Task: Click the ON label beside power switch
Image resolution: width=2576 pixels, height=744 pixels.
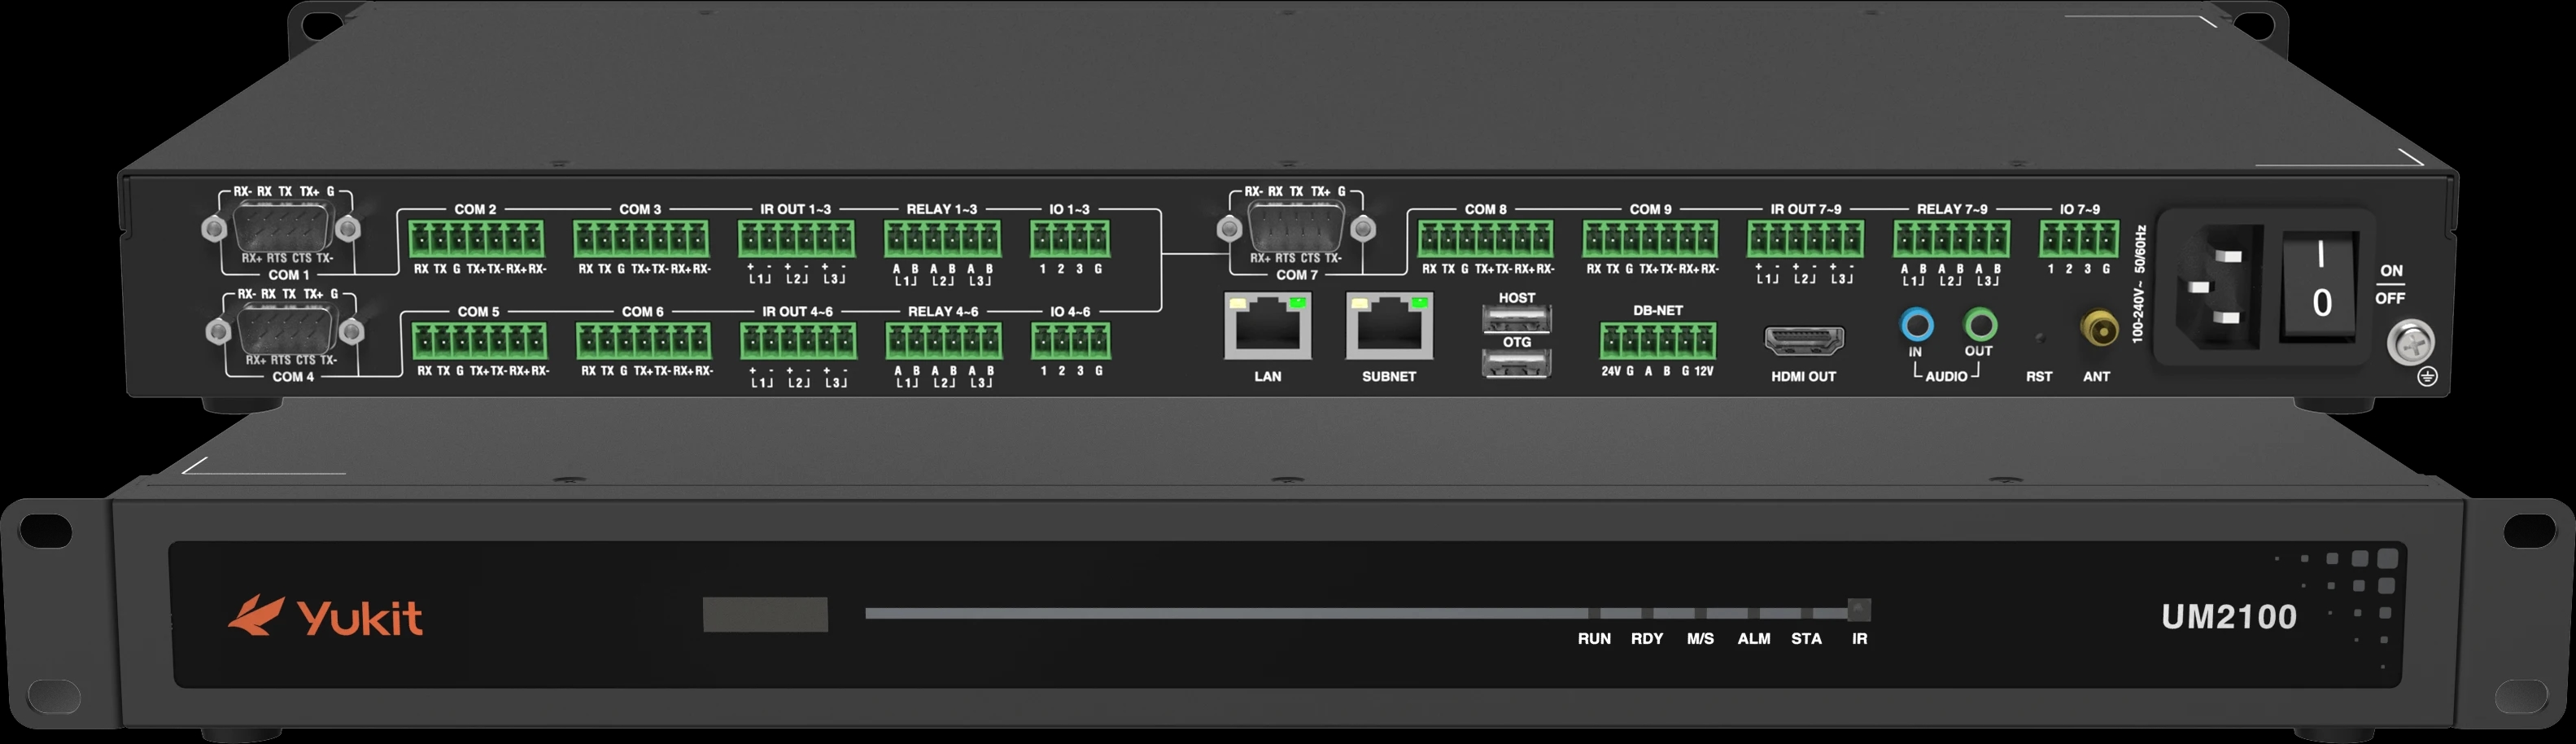Action: click(x=2391, y=271)
